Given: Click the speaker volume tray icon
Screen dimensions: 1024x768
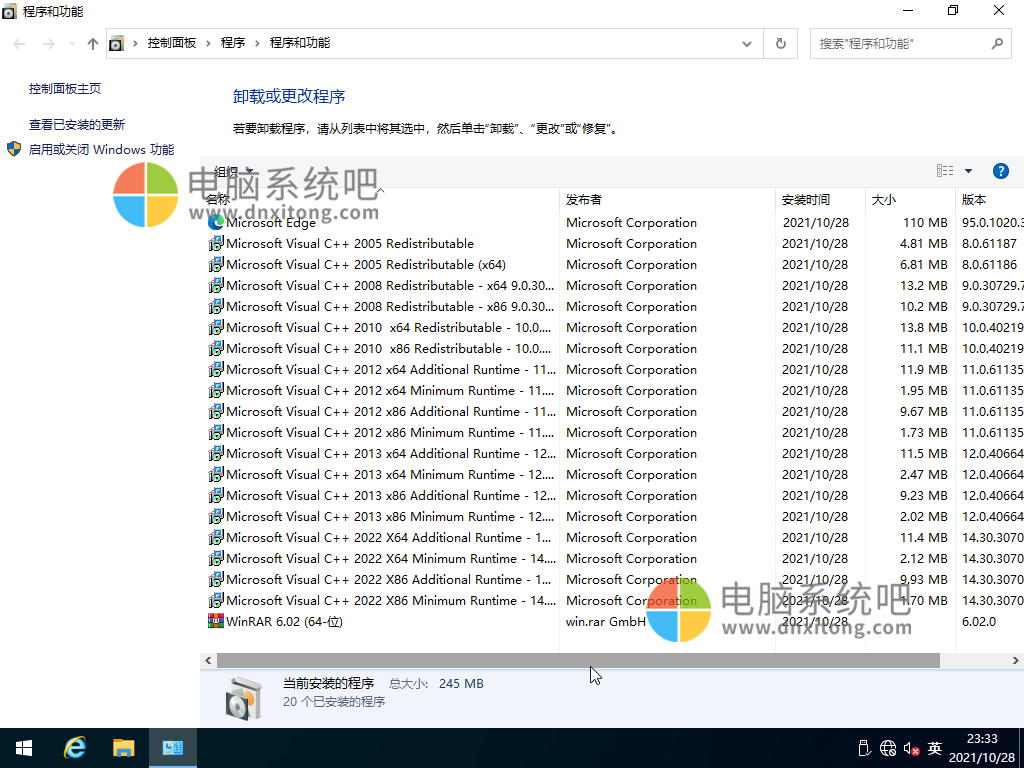Looking at the screenshot, I should tap(911, 748).
